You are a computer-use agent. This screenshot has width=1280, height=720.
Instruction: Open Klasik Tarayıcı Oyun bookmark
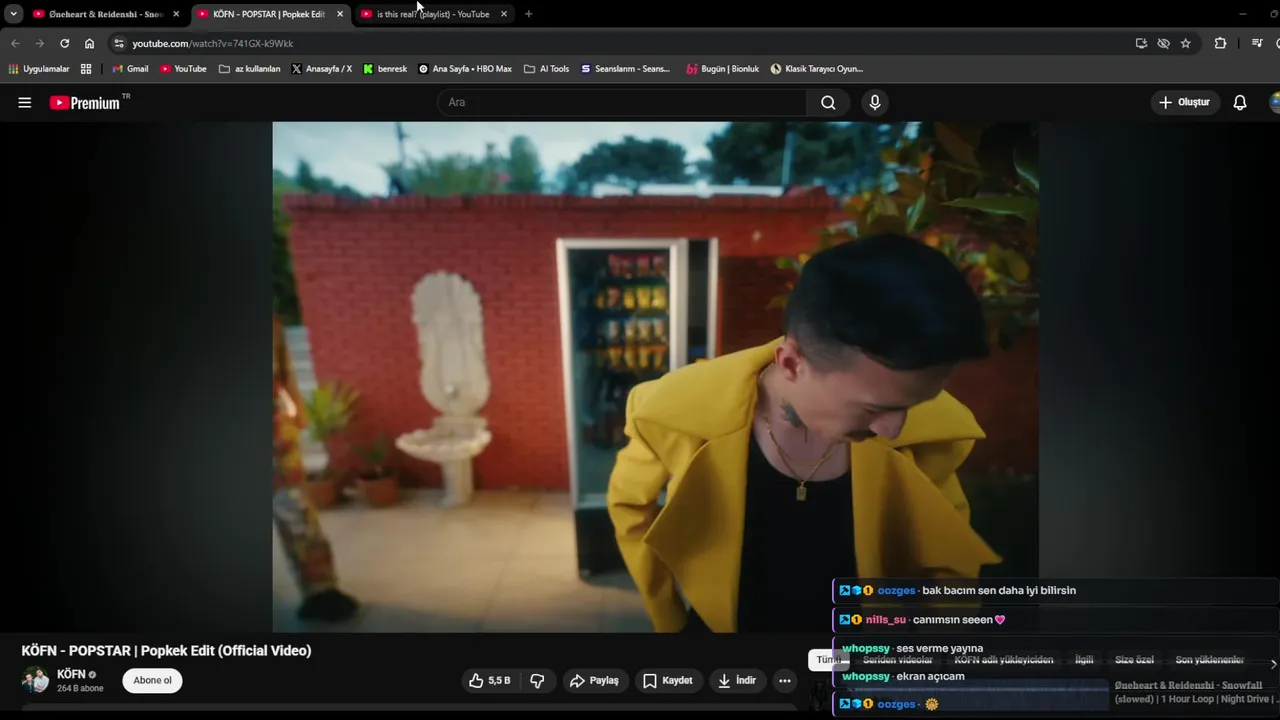816,69
